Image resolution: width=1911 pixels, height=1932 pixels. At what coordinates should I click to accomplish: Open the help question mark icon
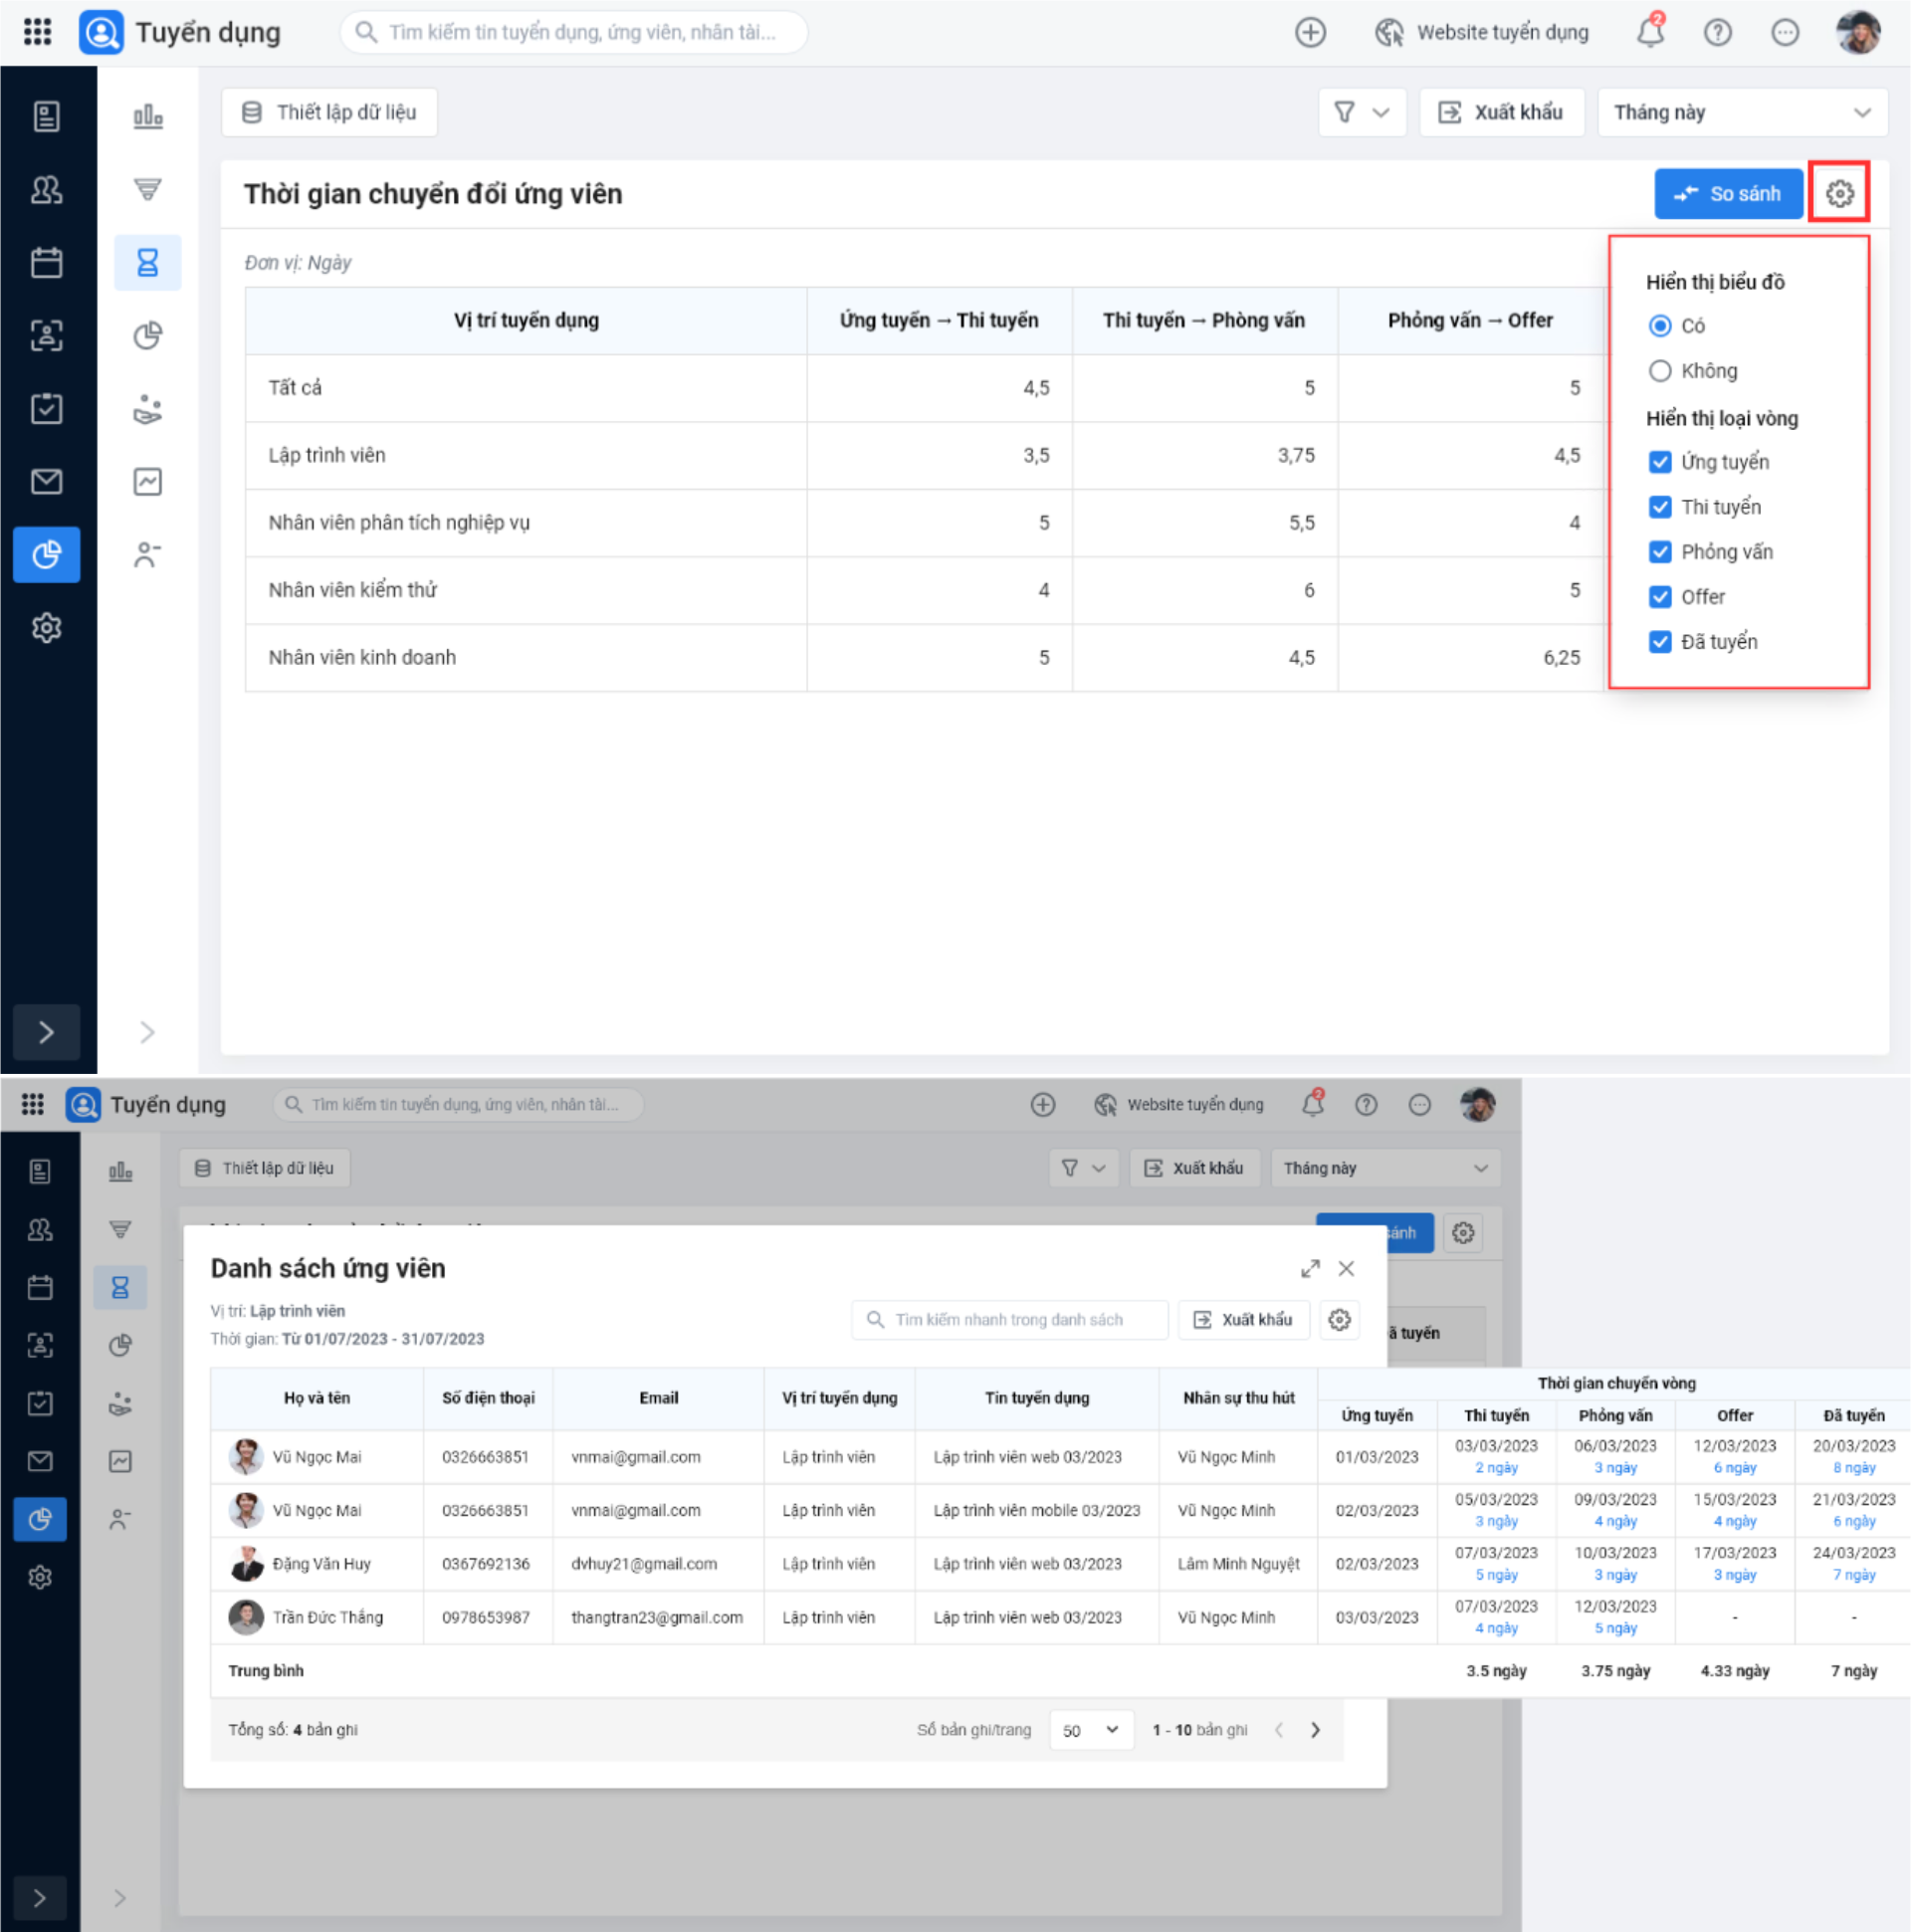[1716, 33]
